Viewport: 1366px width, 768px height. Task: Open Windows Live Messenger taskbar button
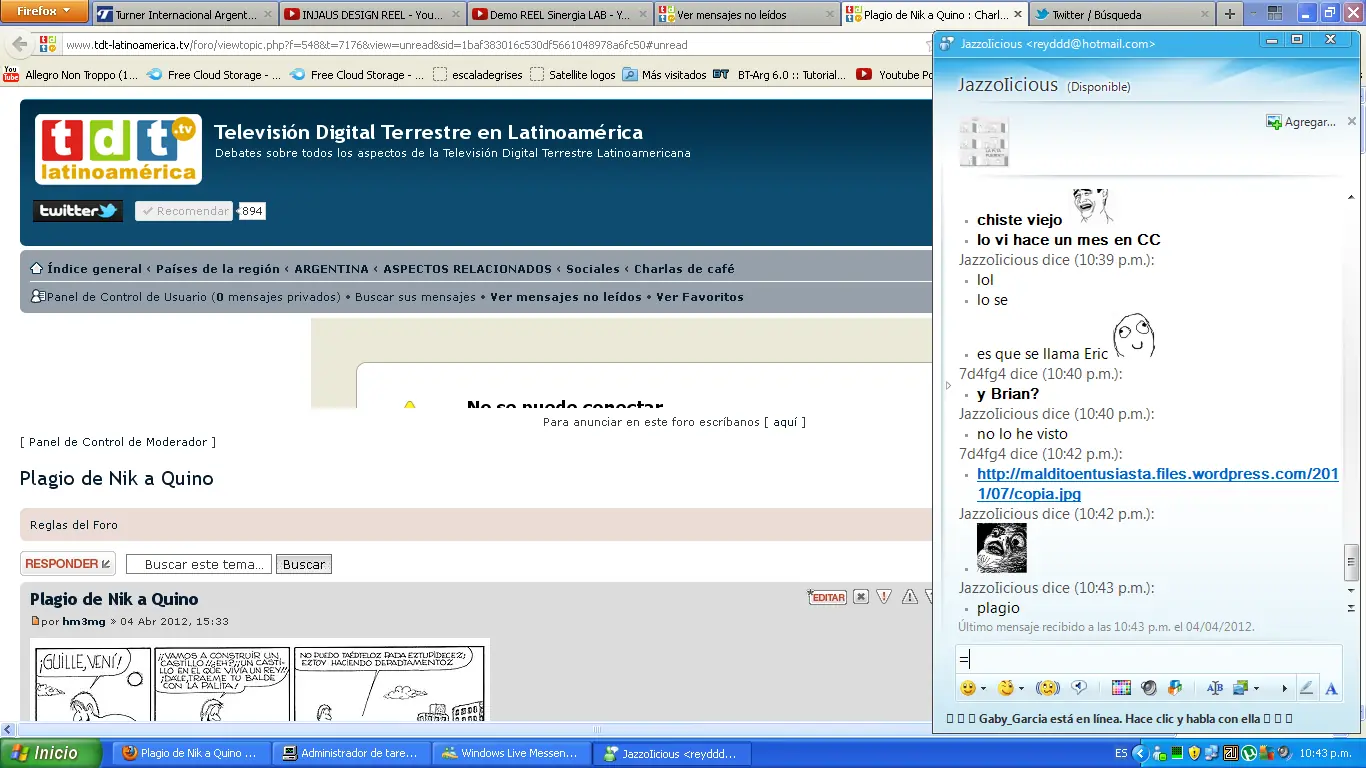[511, 753]
